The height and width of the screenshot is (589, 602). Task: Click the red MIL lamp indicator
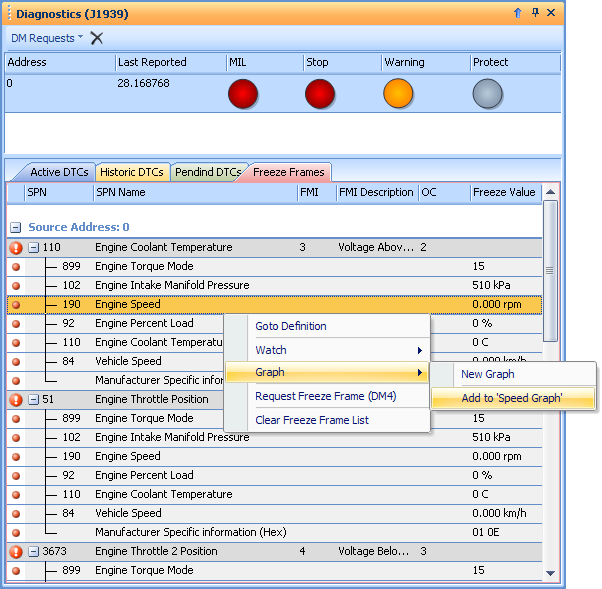[242, 94]
